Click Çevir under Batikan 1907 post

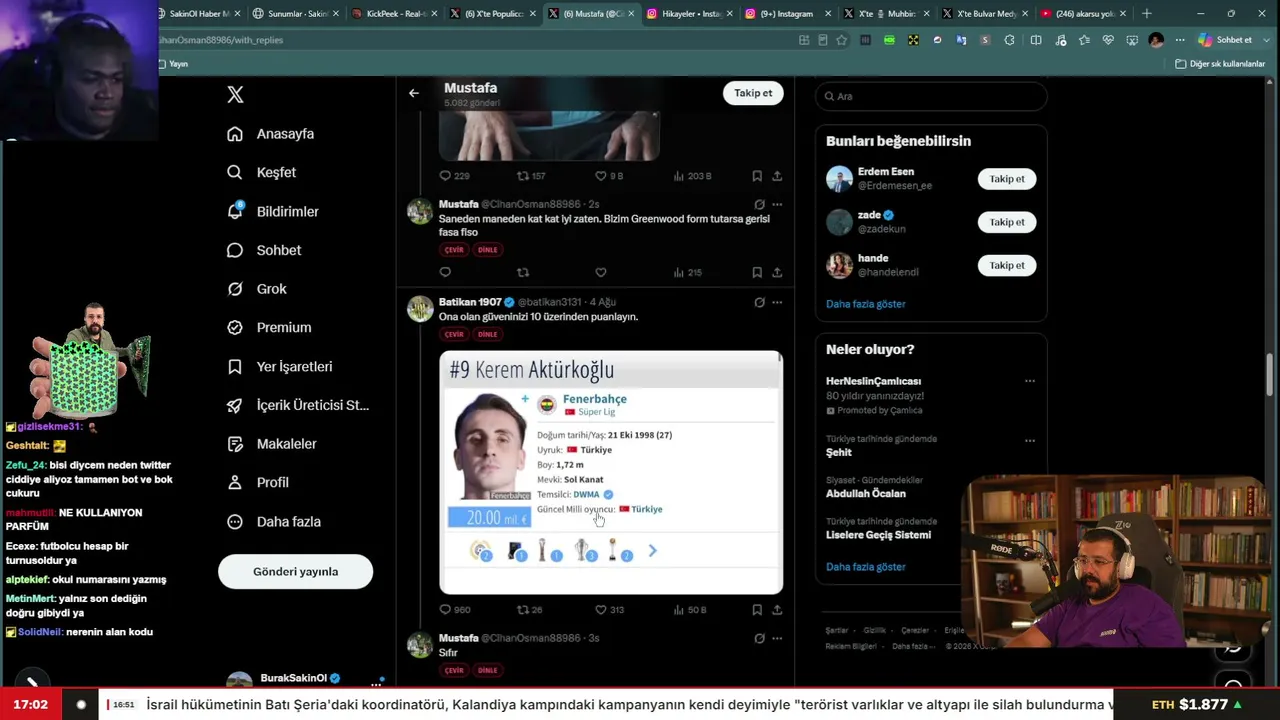(454, 334)
